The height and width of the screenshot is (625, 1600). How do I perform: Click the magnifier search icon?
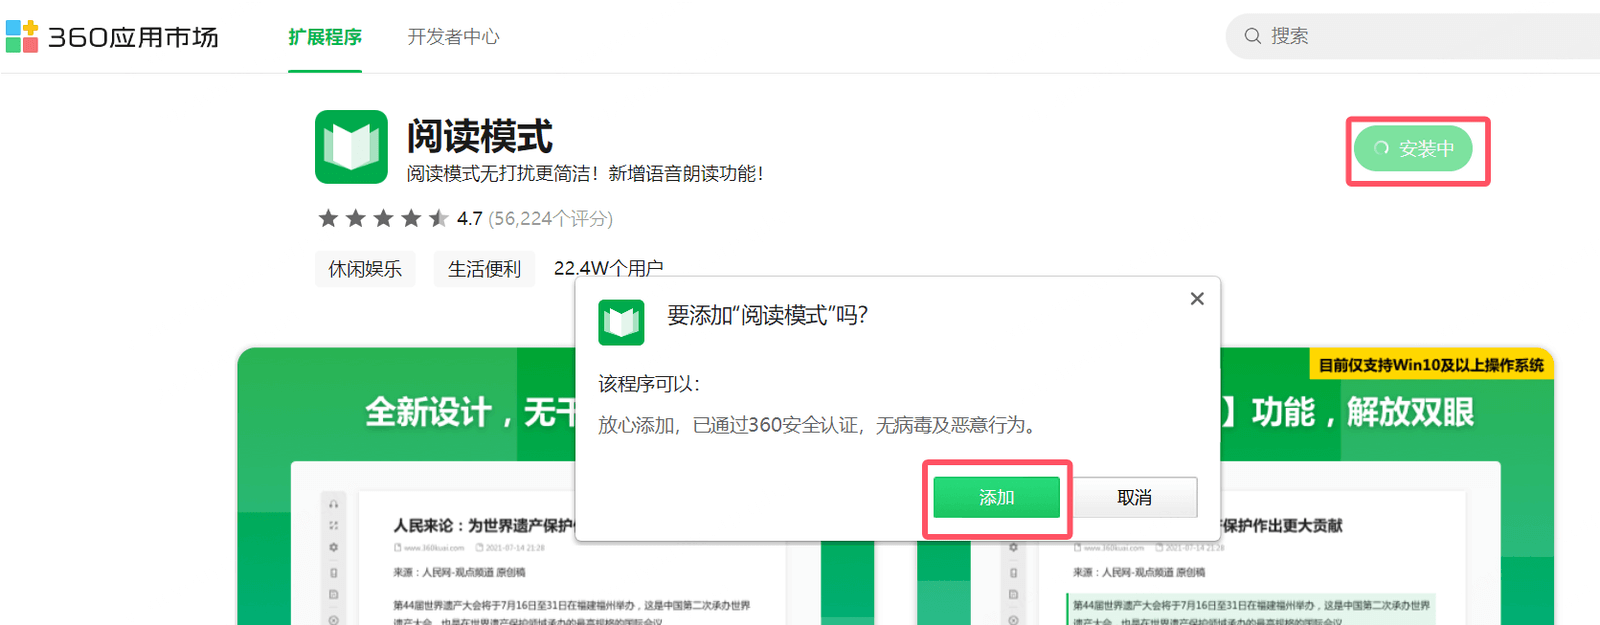click(1252, 36)
